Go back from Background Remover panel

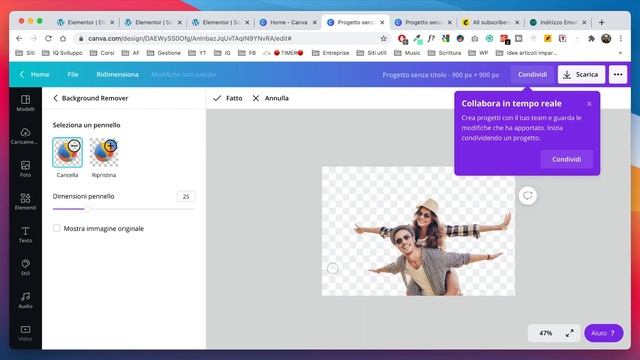[x=56, y=98]
